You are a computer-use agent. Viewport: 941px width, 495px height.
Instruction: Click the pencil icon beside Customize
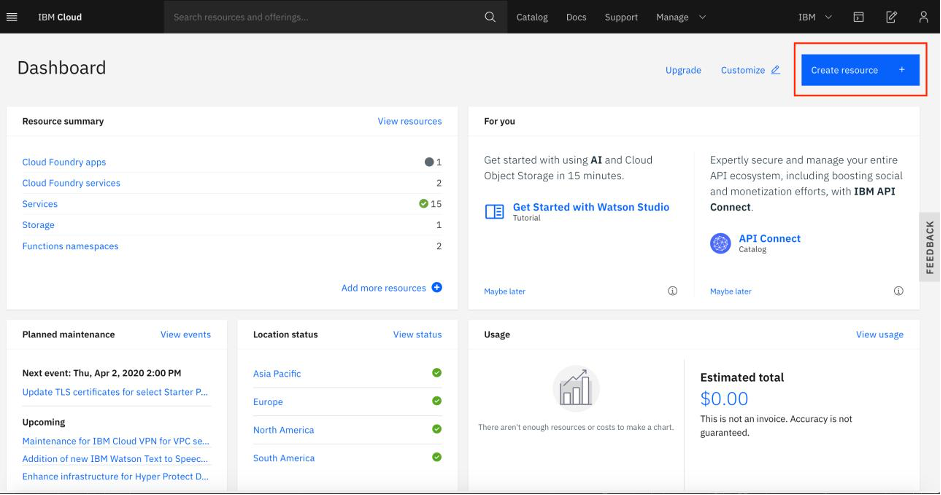tap(775, 70)
